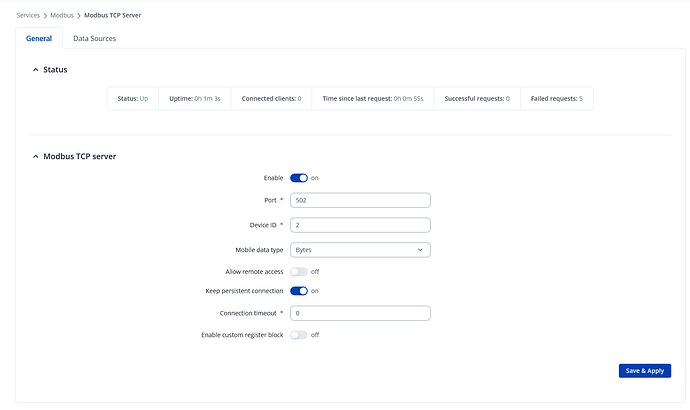Collapse the Status section chevron
This screenshot has width=690, height=410.
(x=36, y=70)
